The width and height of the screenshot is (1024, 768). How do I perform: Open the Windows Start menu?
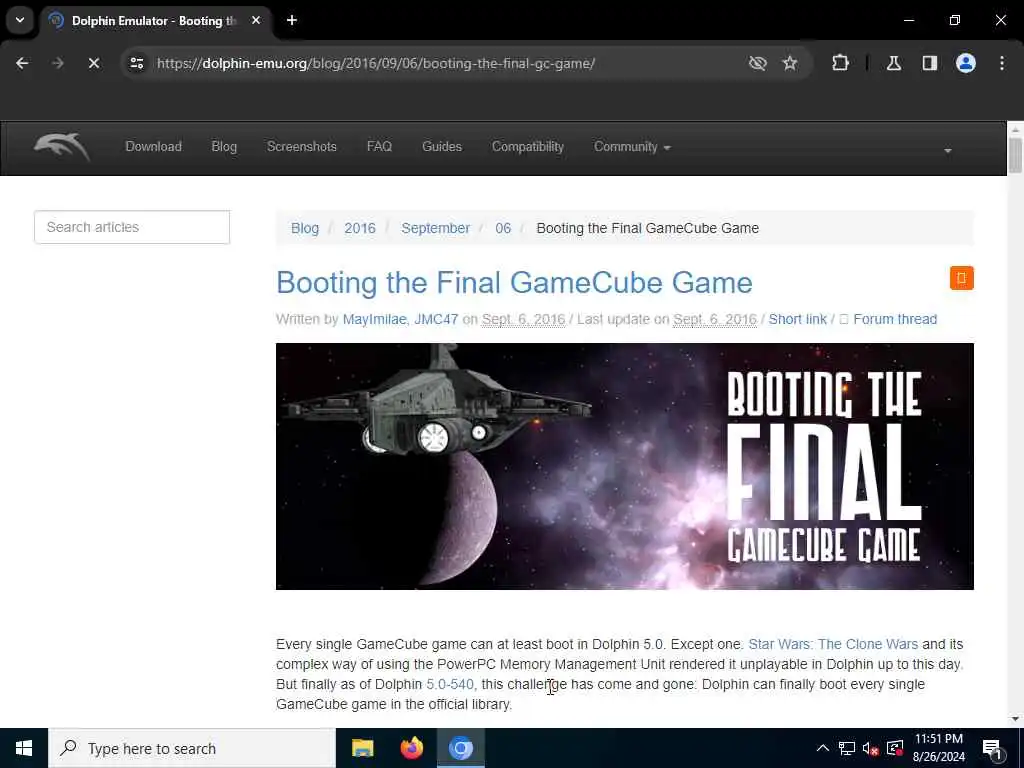[24, 748]
